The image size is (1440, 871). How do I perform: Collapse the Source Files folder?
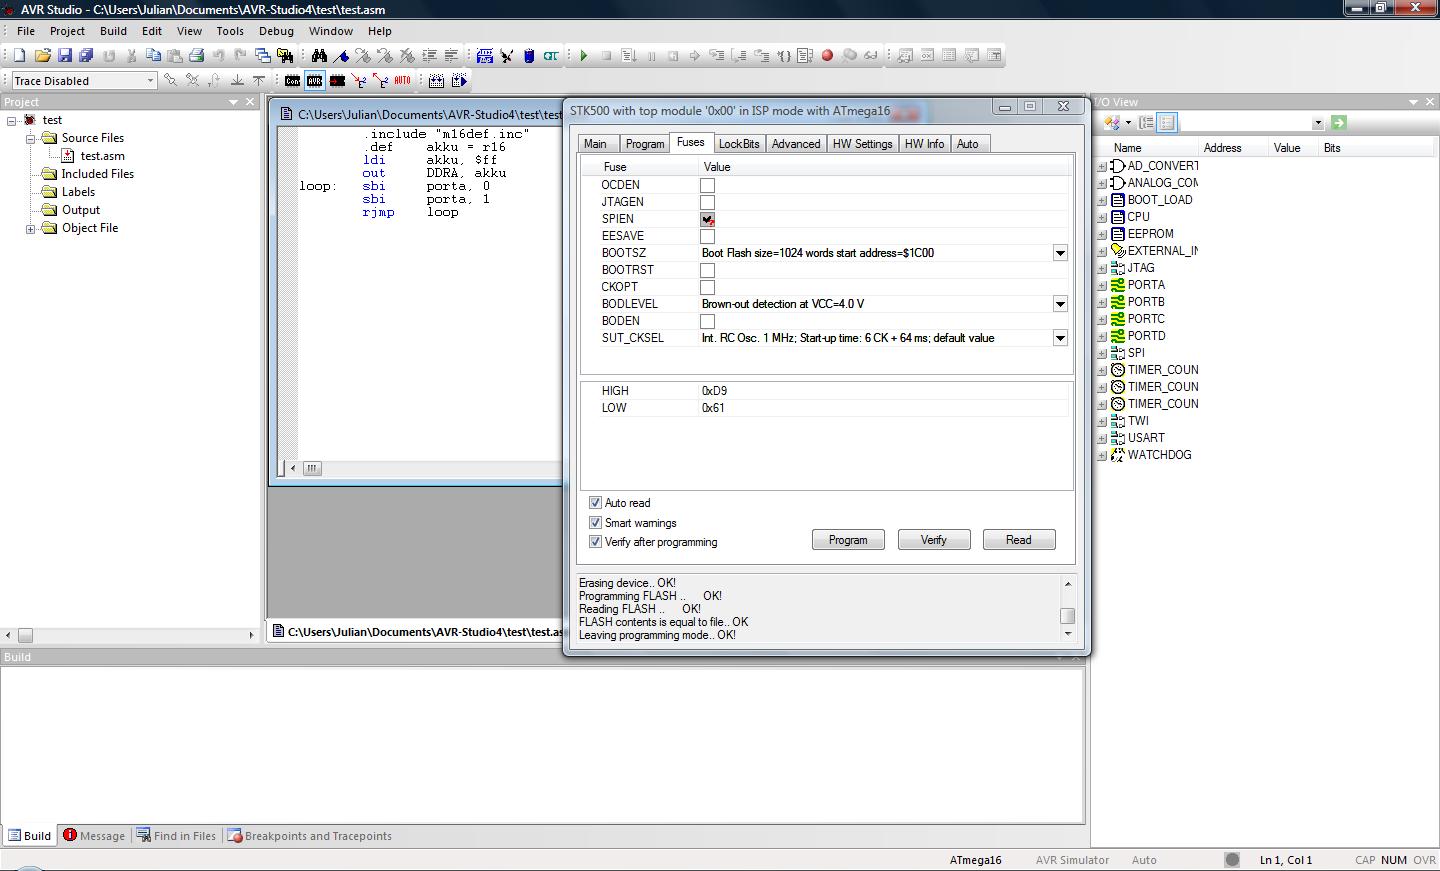(31, 138)
